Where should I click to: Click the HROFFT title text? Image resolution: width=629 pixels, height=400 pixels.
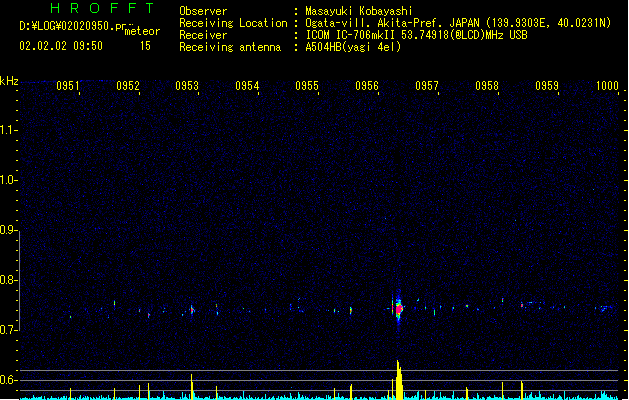(102, 8)
